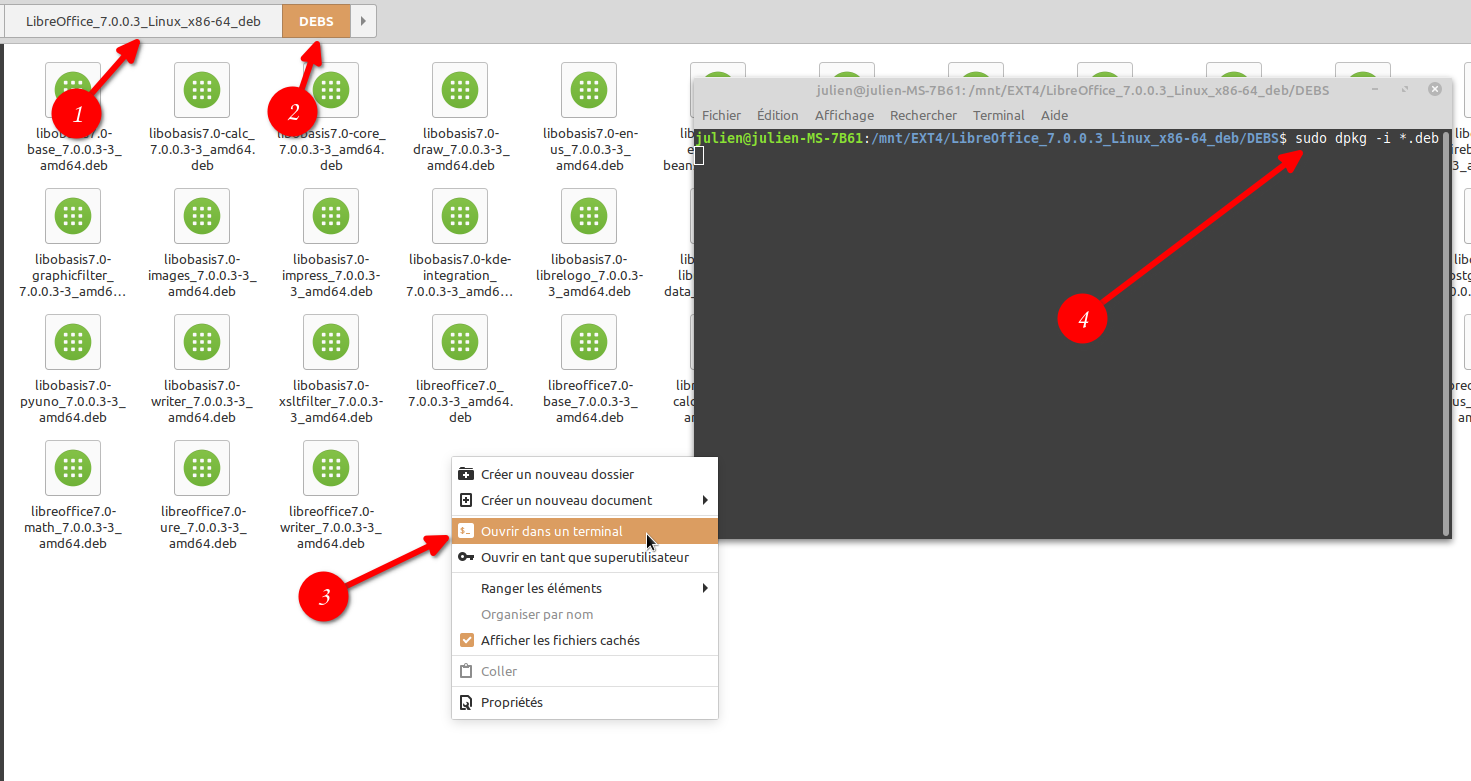This screenshot has width=1471, height=781.
Task: Go to the LibreOffice_7.0.0.3_Linux_x86-64_deb path button
Action: 143,21
